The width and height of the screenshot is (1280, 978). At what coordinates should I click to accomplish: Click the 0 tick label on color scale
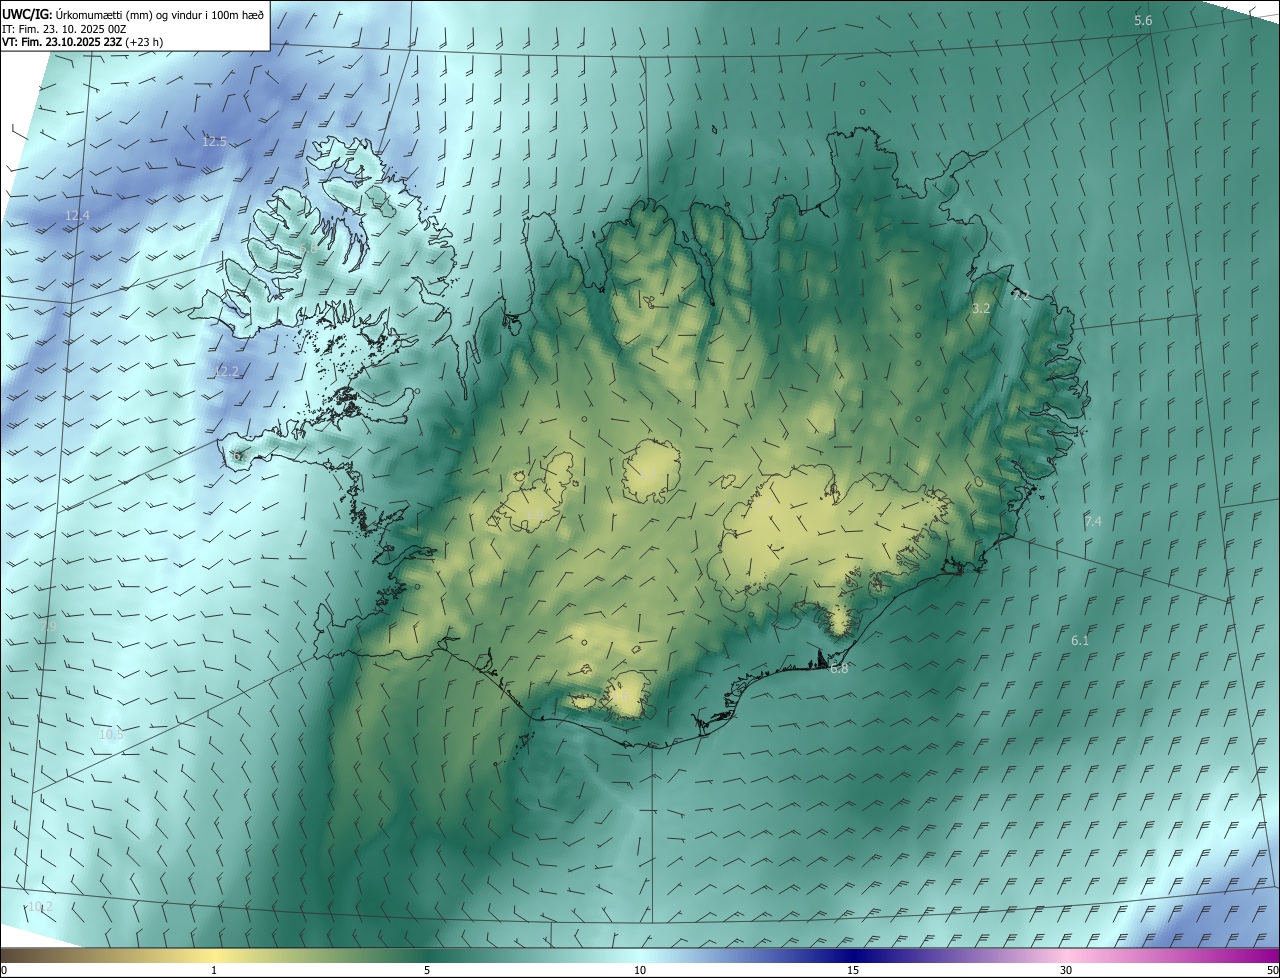coord(4,971)
